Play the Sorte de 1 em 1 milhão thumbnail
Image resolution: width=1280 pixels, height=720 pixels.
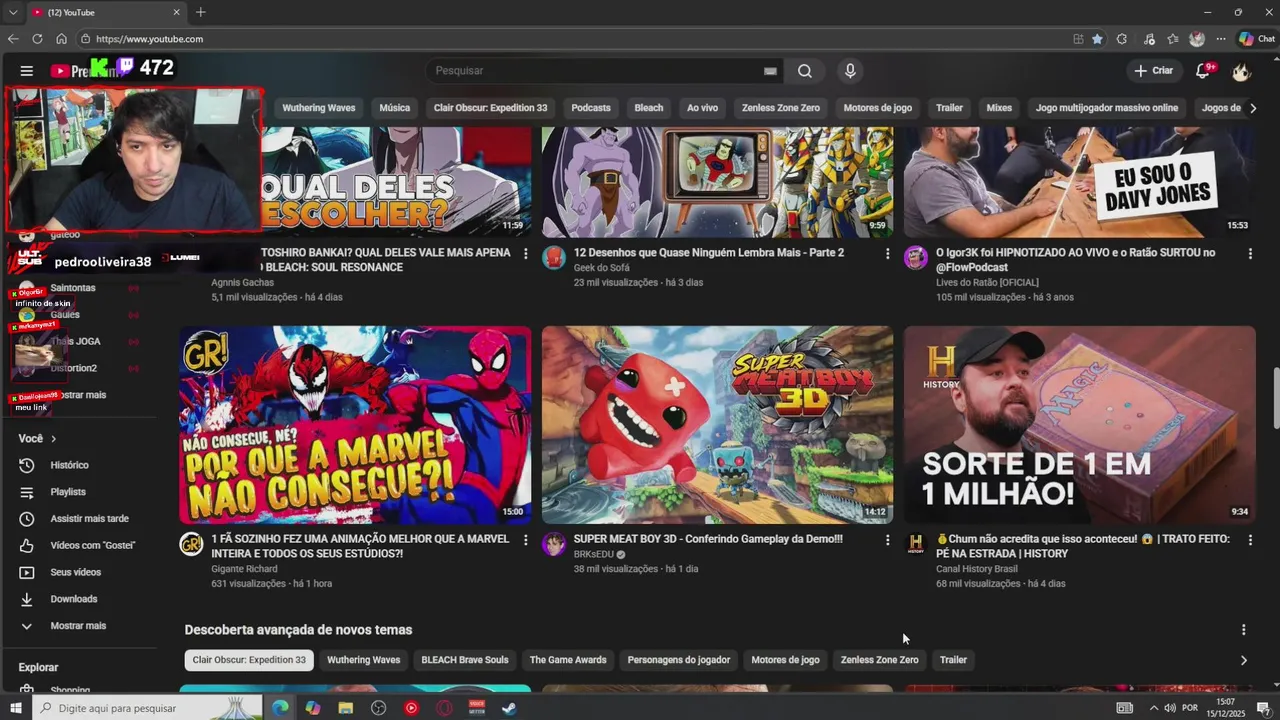(x=1080, y=425)
